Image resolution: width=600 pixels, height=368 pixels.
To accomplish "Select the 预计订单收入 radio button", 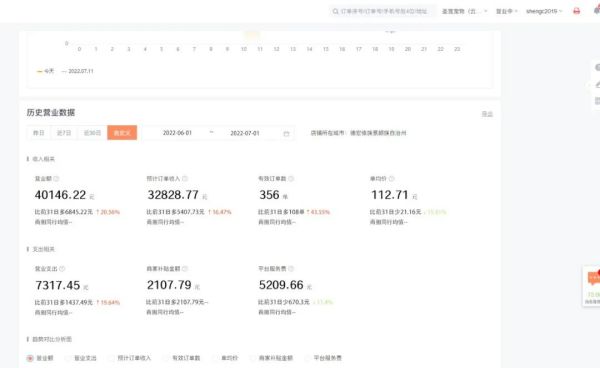I will pyautogui.click(x=111, y=358).
